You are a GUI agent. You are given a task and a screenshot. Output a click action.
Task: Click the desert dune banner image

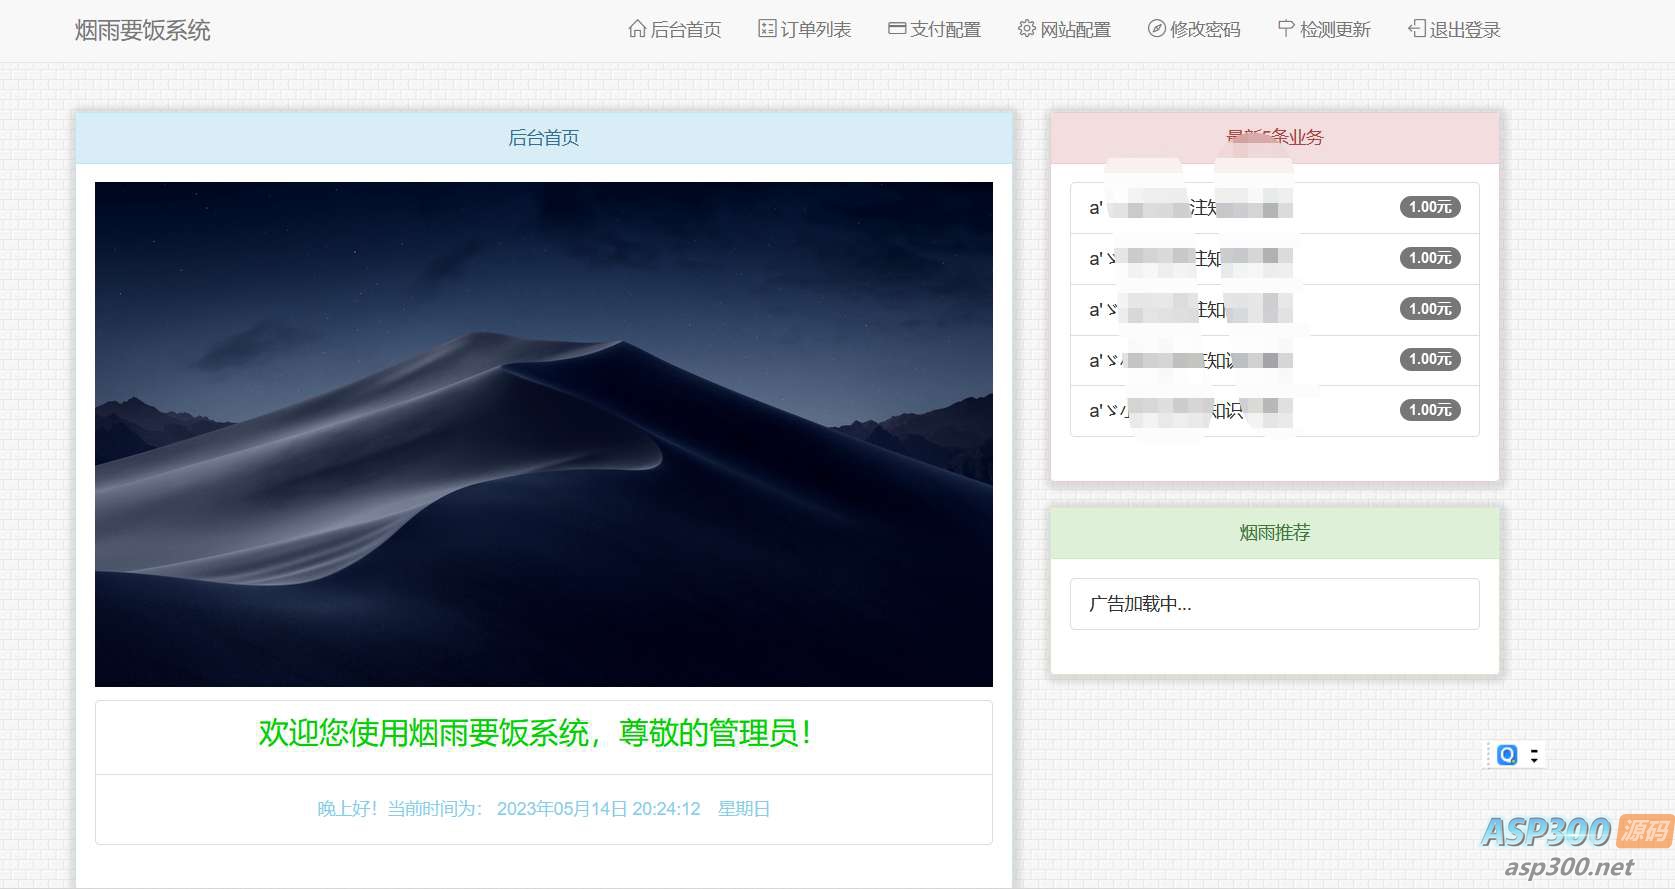543,434
